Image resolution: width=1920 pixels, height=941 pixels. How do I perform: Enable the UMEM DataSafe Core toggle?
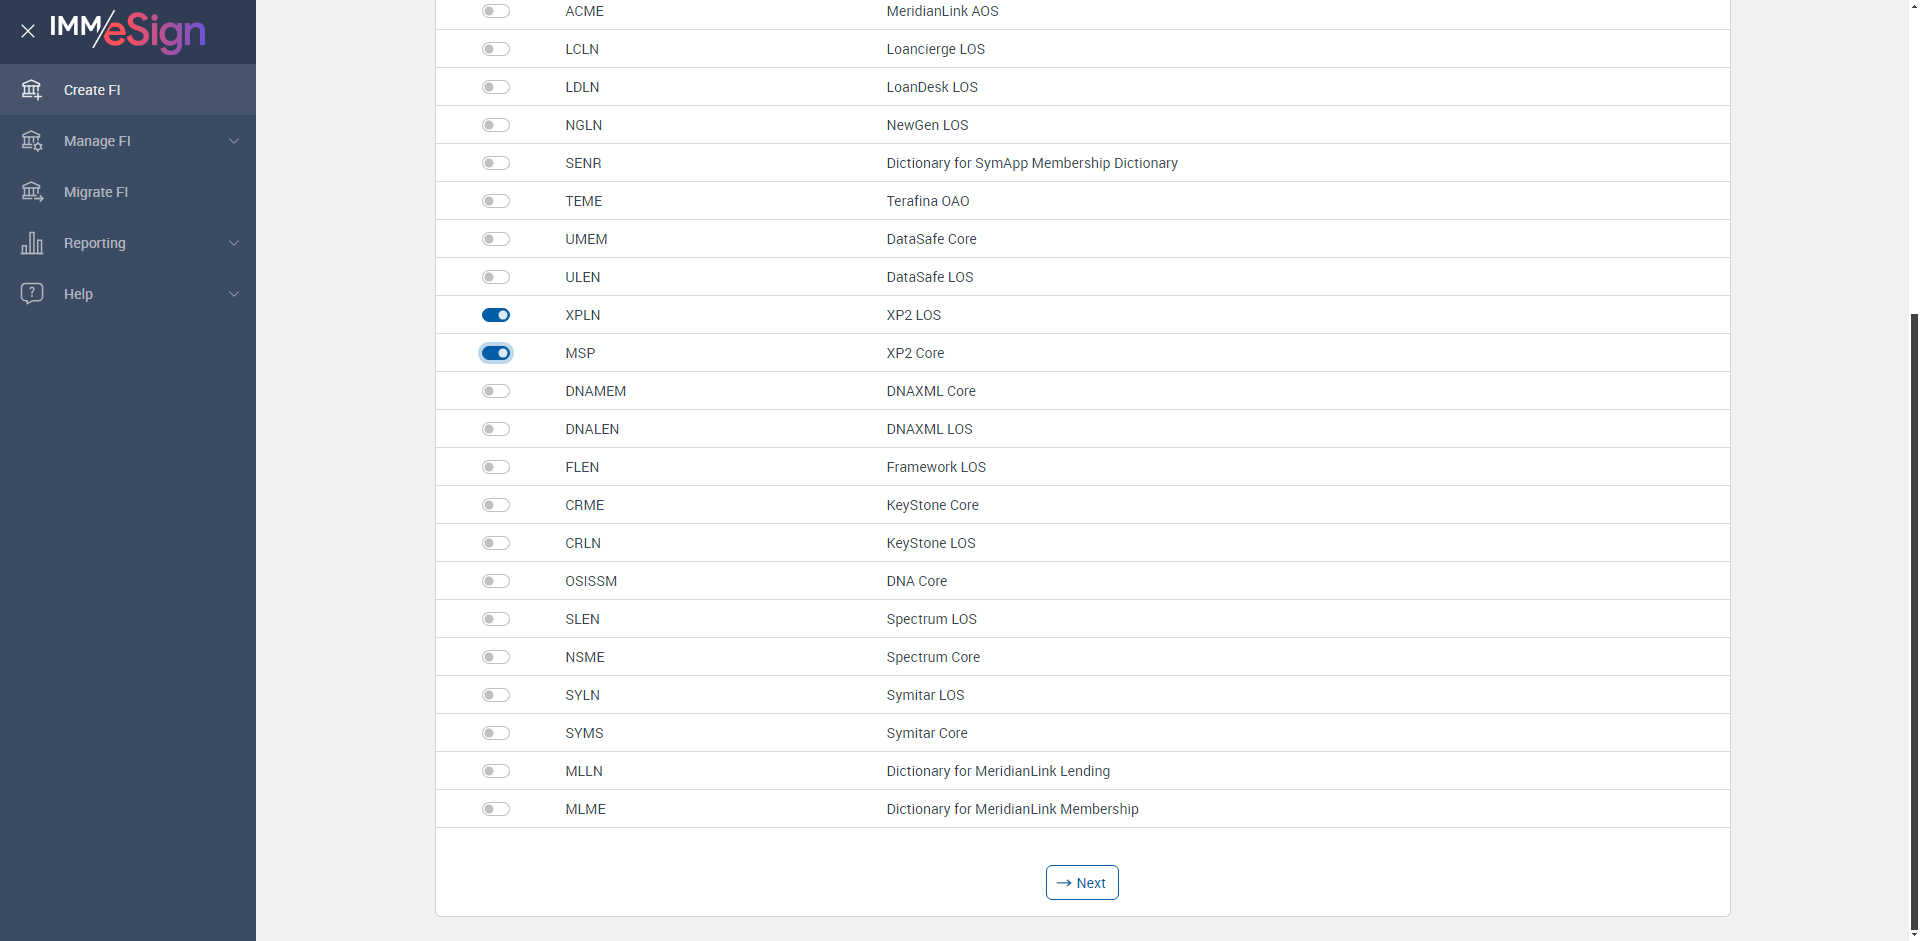click(x=496, y=239)
